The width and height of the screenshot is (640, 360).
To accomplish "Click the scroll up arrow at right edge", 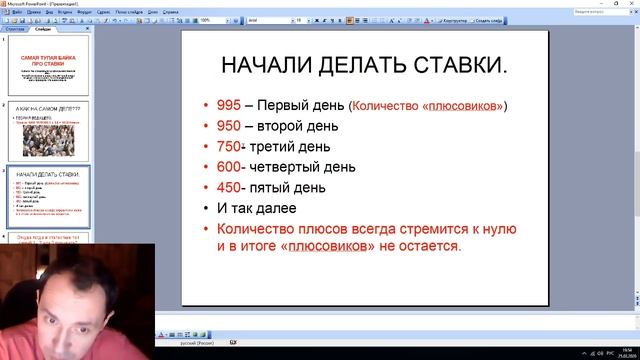I will 637,28.
